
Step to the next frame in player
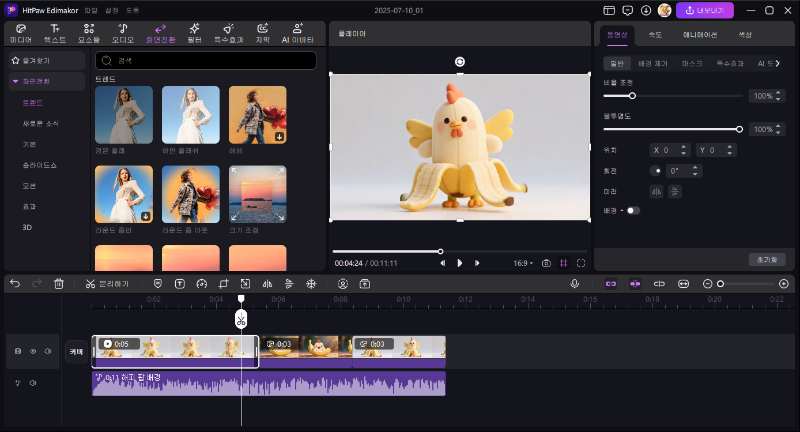[477, 263]
